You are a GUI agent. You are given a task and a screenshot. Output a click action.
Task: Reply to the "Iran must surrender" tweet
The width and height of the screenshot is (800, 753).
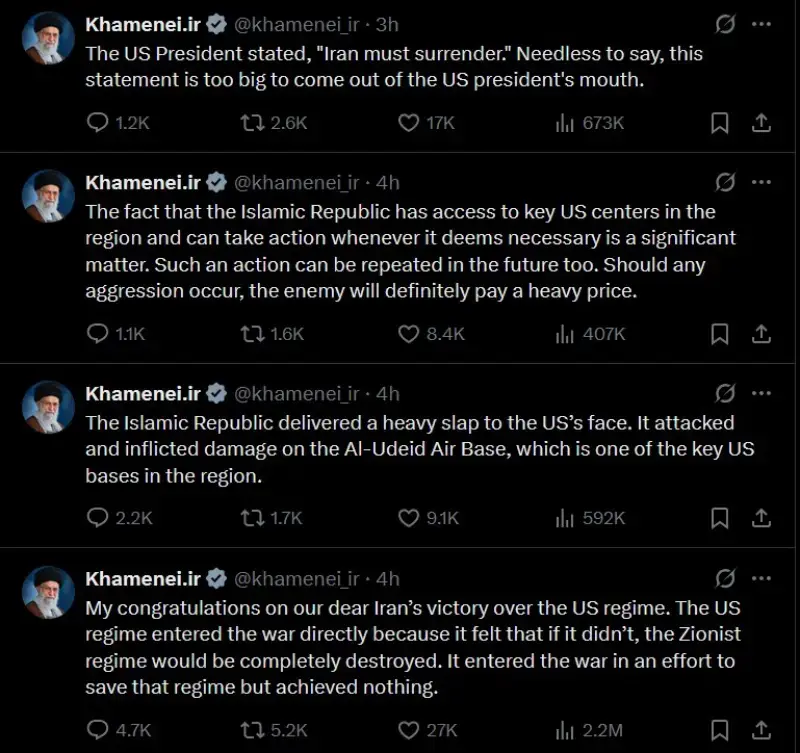(x=98, y=122)
